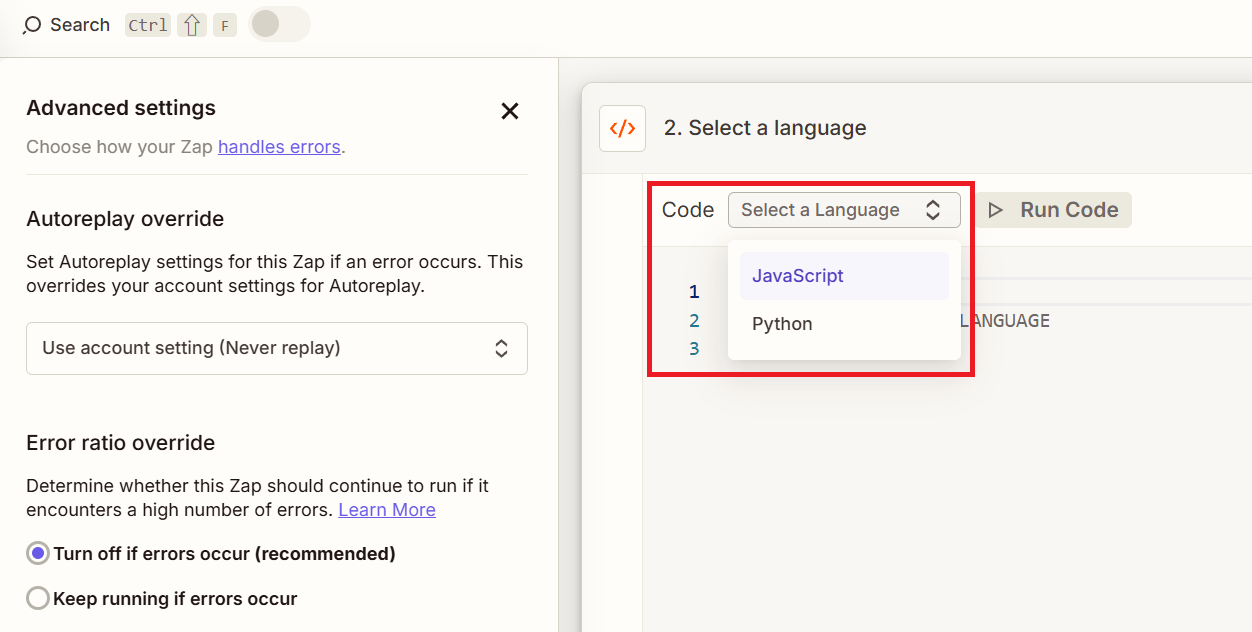Select Turn off if errors occur

pyautogui.click(x=38, y=554)
